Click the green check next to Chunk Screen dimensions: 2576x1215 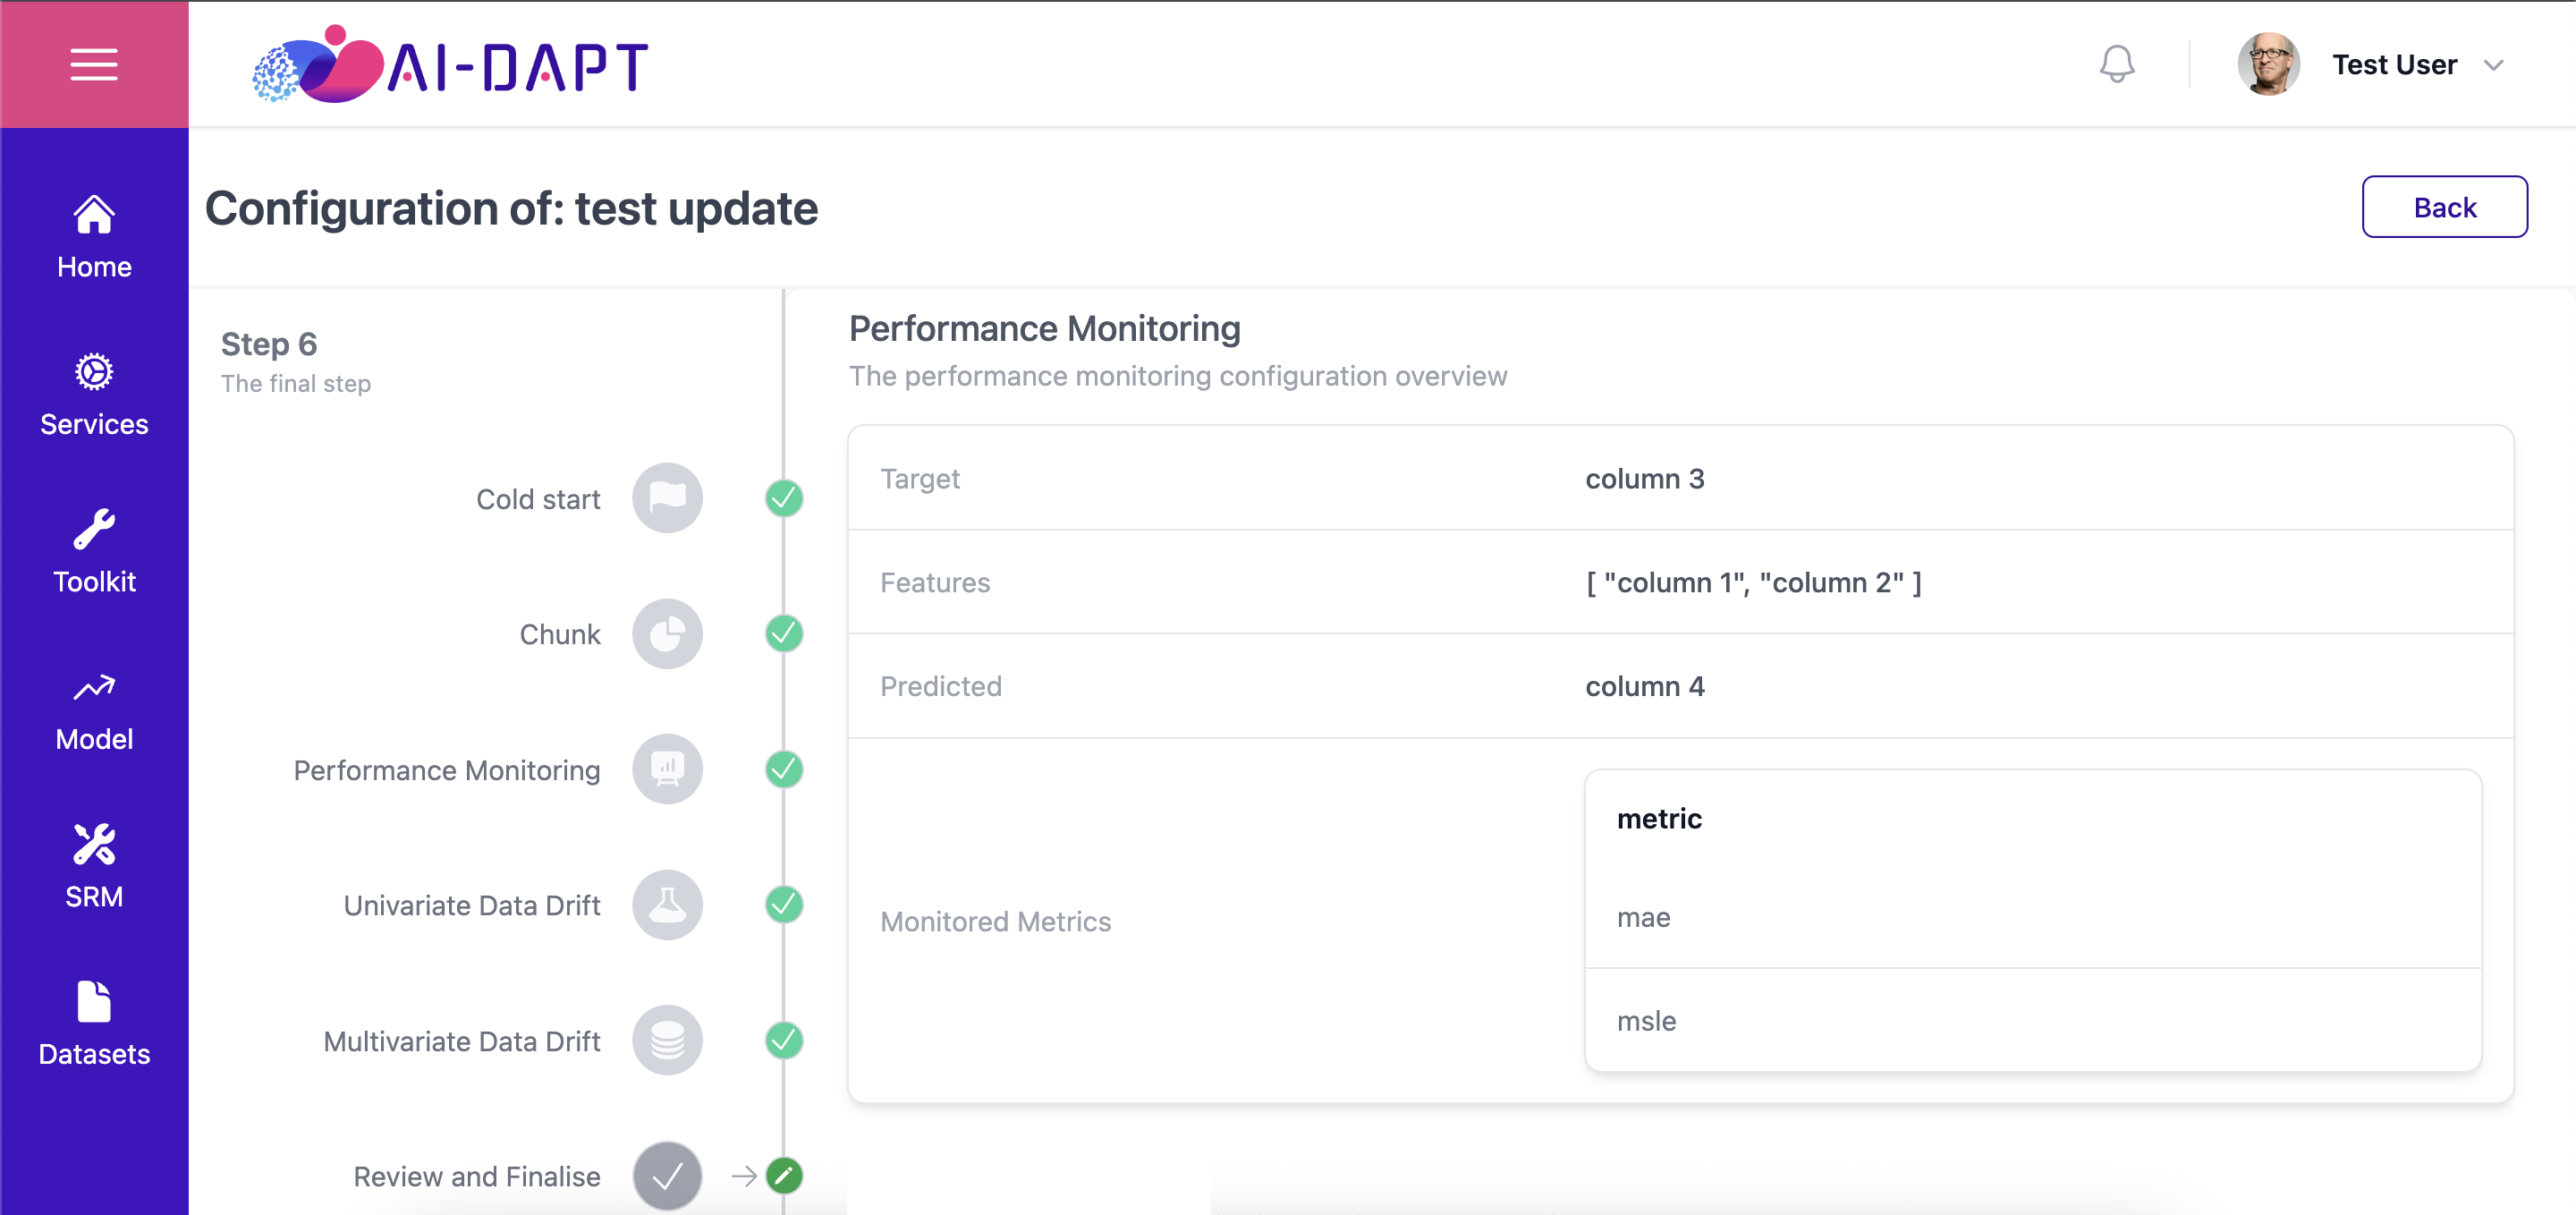click(x=784, y=634)
